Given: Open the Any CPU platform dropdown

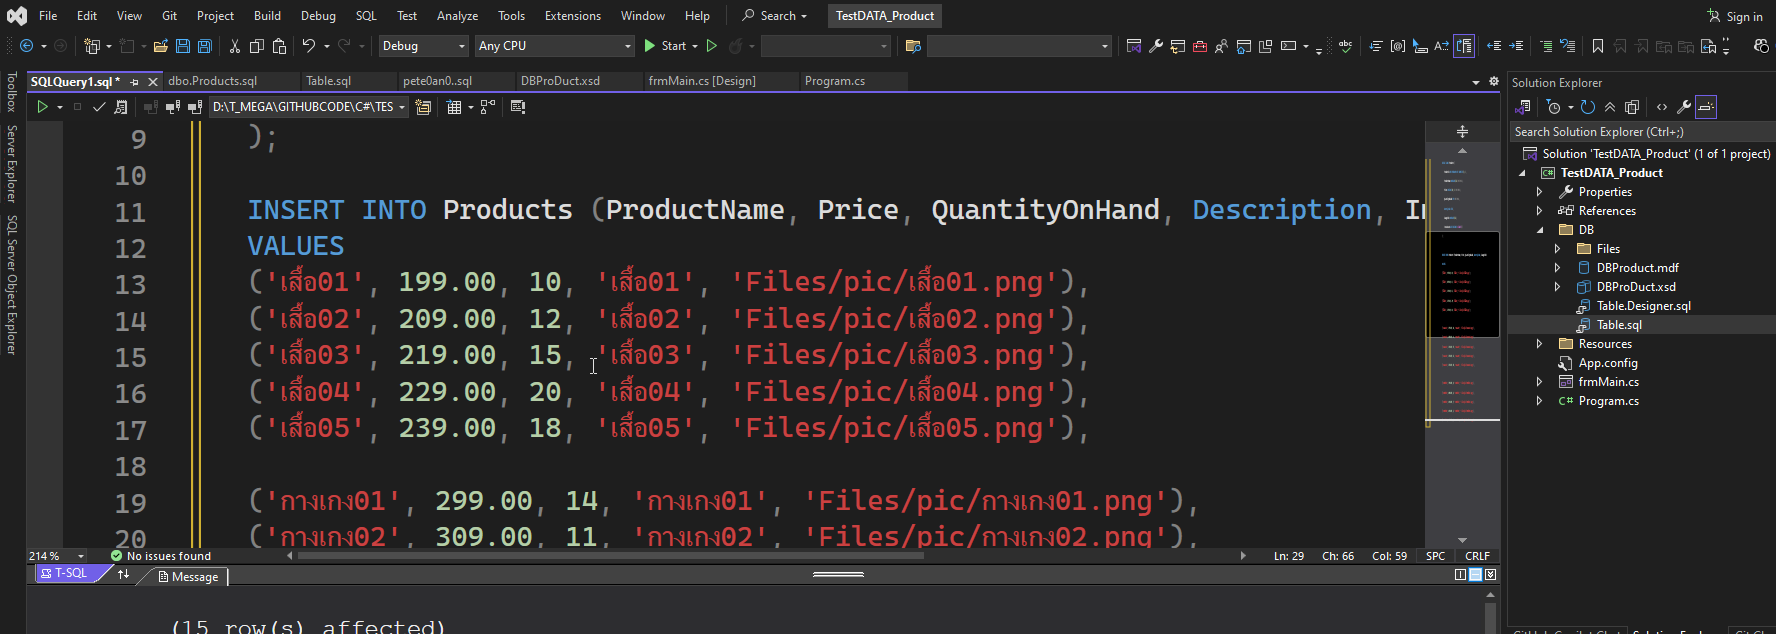Looking at the screenshot, I should click(554, 46).
